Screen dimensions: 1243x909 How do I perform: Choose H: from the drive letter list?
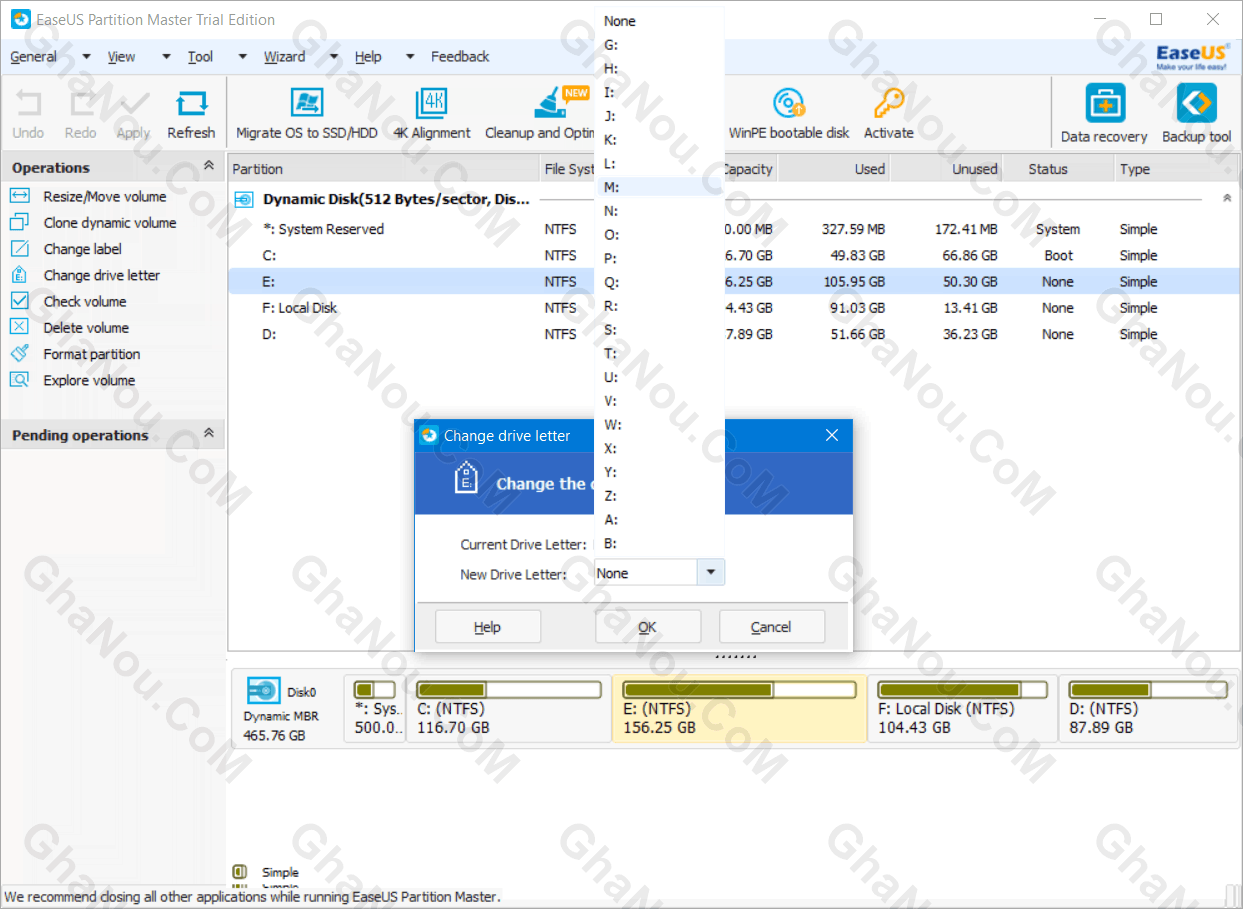click(660, 69)
